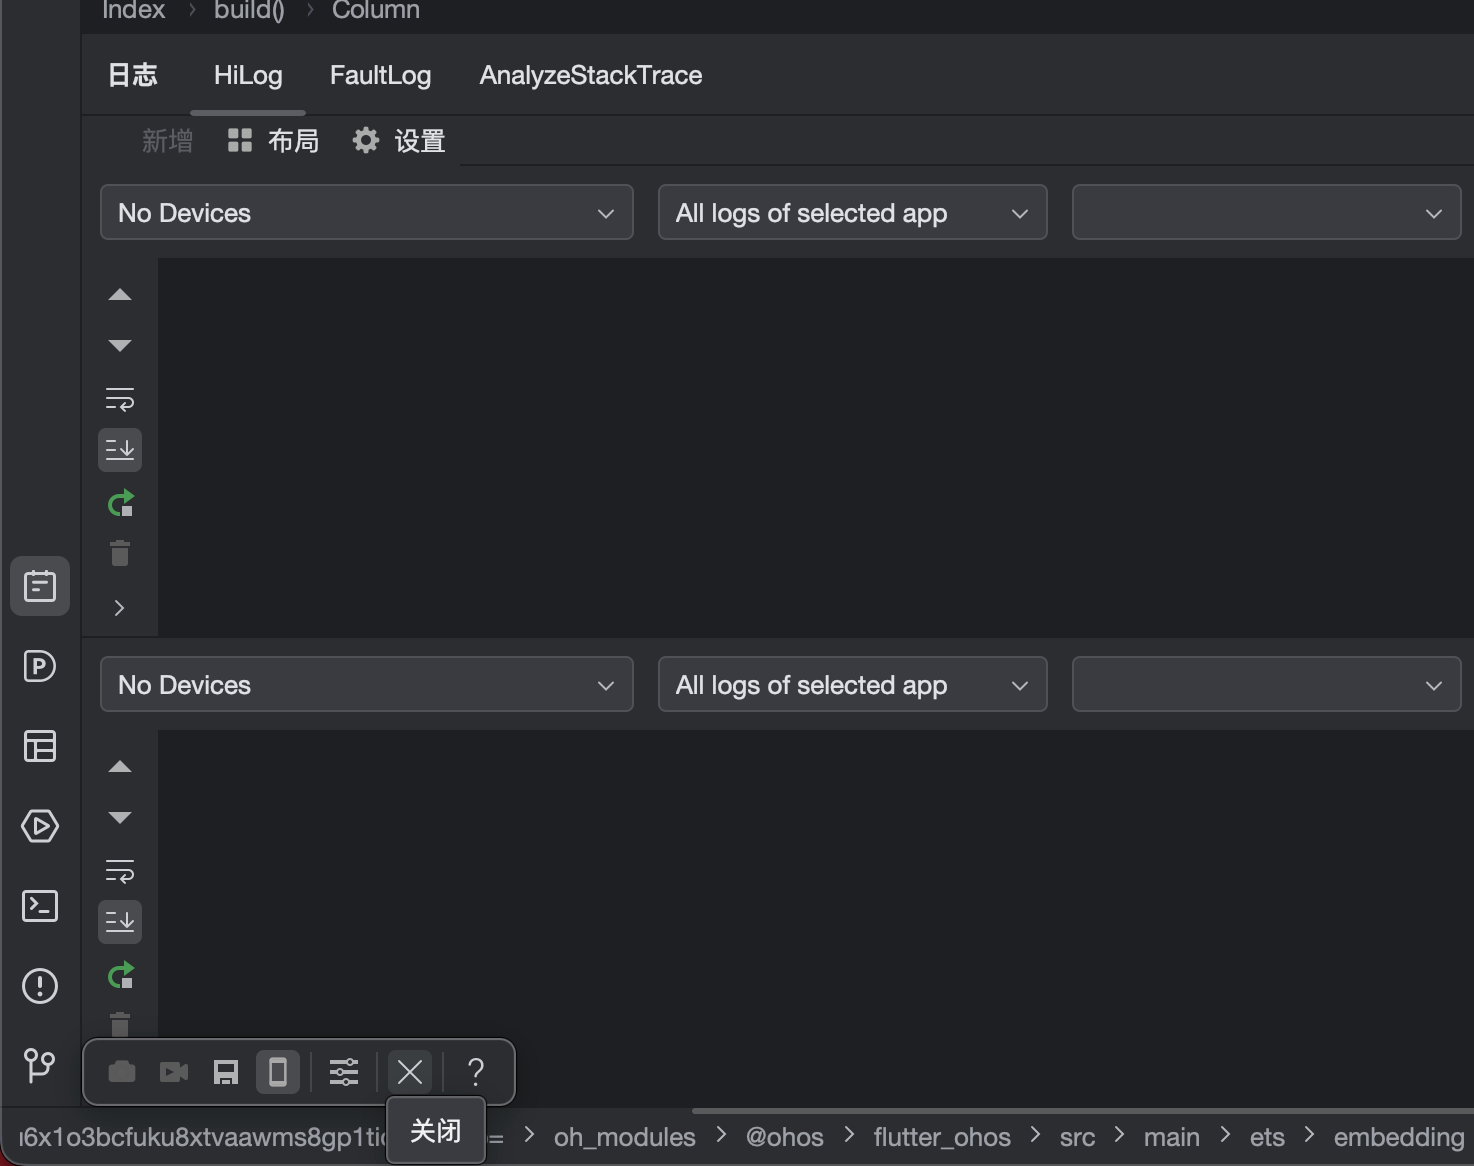Expand the bottom No Devices dropdown
This screenshot has width=1474, height=1166.
366,685
